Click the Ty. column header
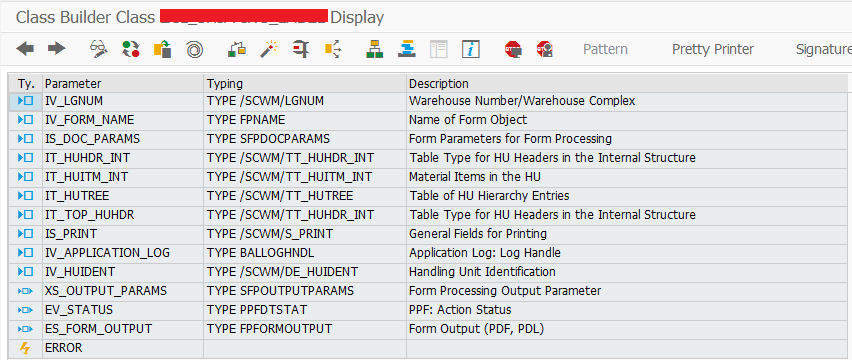The width and height of the screenshot is (852, 360). pos(26,84)
